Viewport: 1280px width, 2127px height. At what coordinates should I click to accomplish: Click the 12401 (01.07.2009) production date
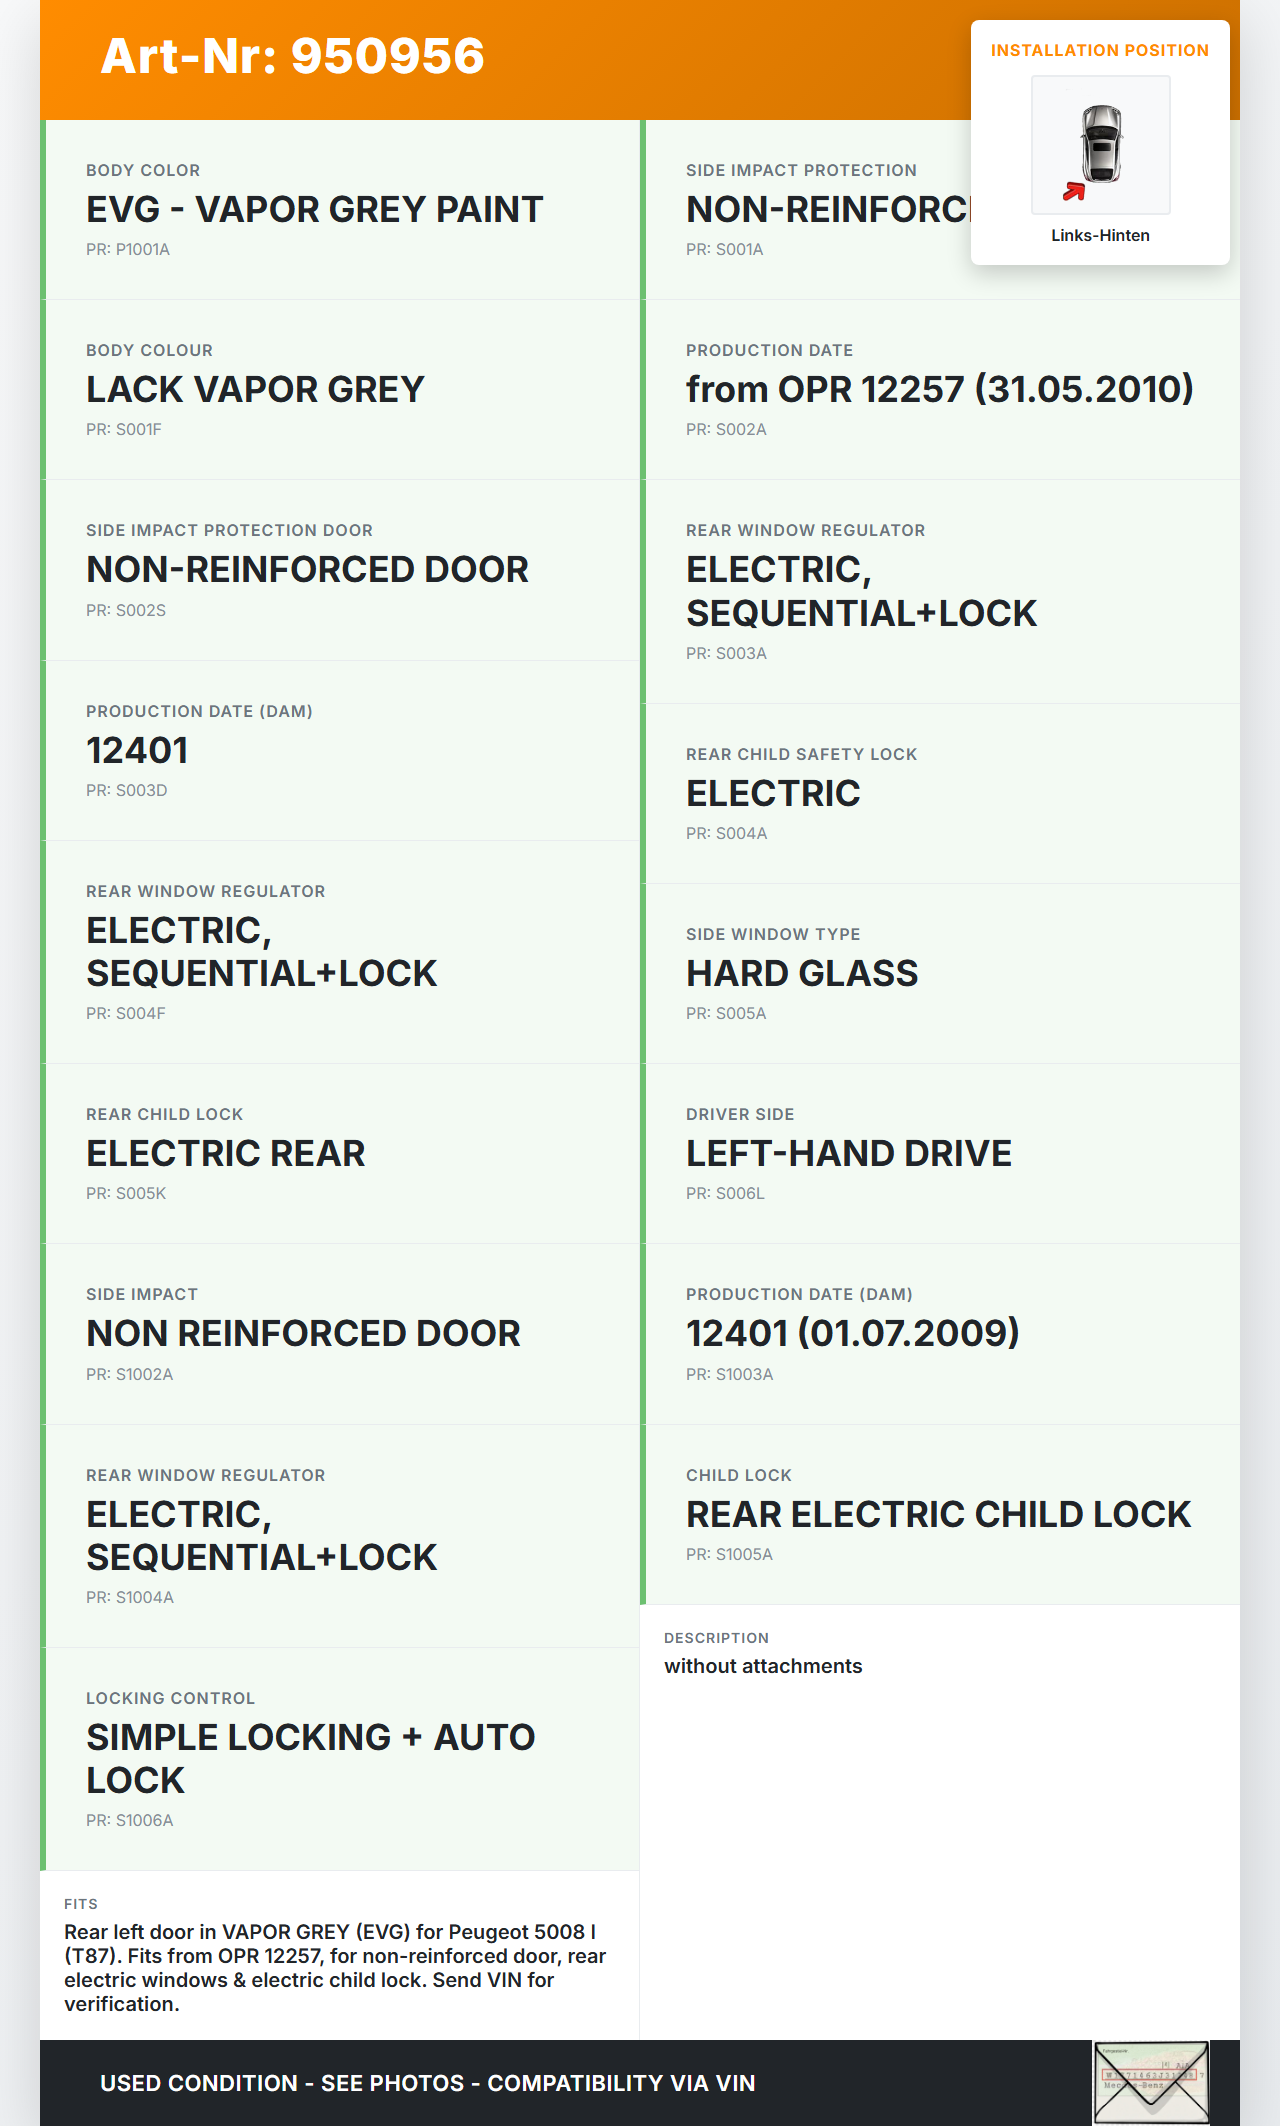click(852, 1334)
